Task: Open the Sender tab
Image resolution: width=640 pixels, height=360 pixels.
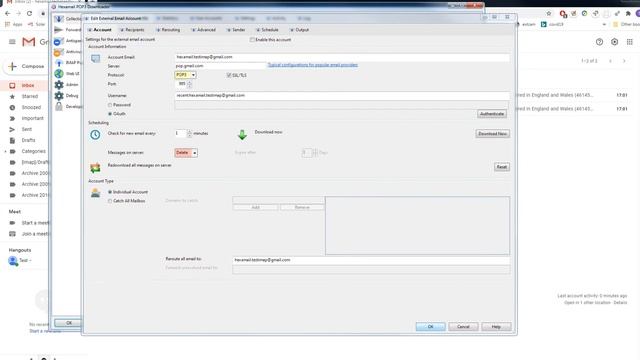Action: (x=236, y=30)
